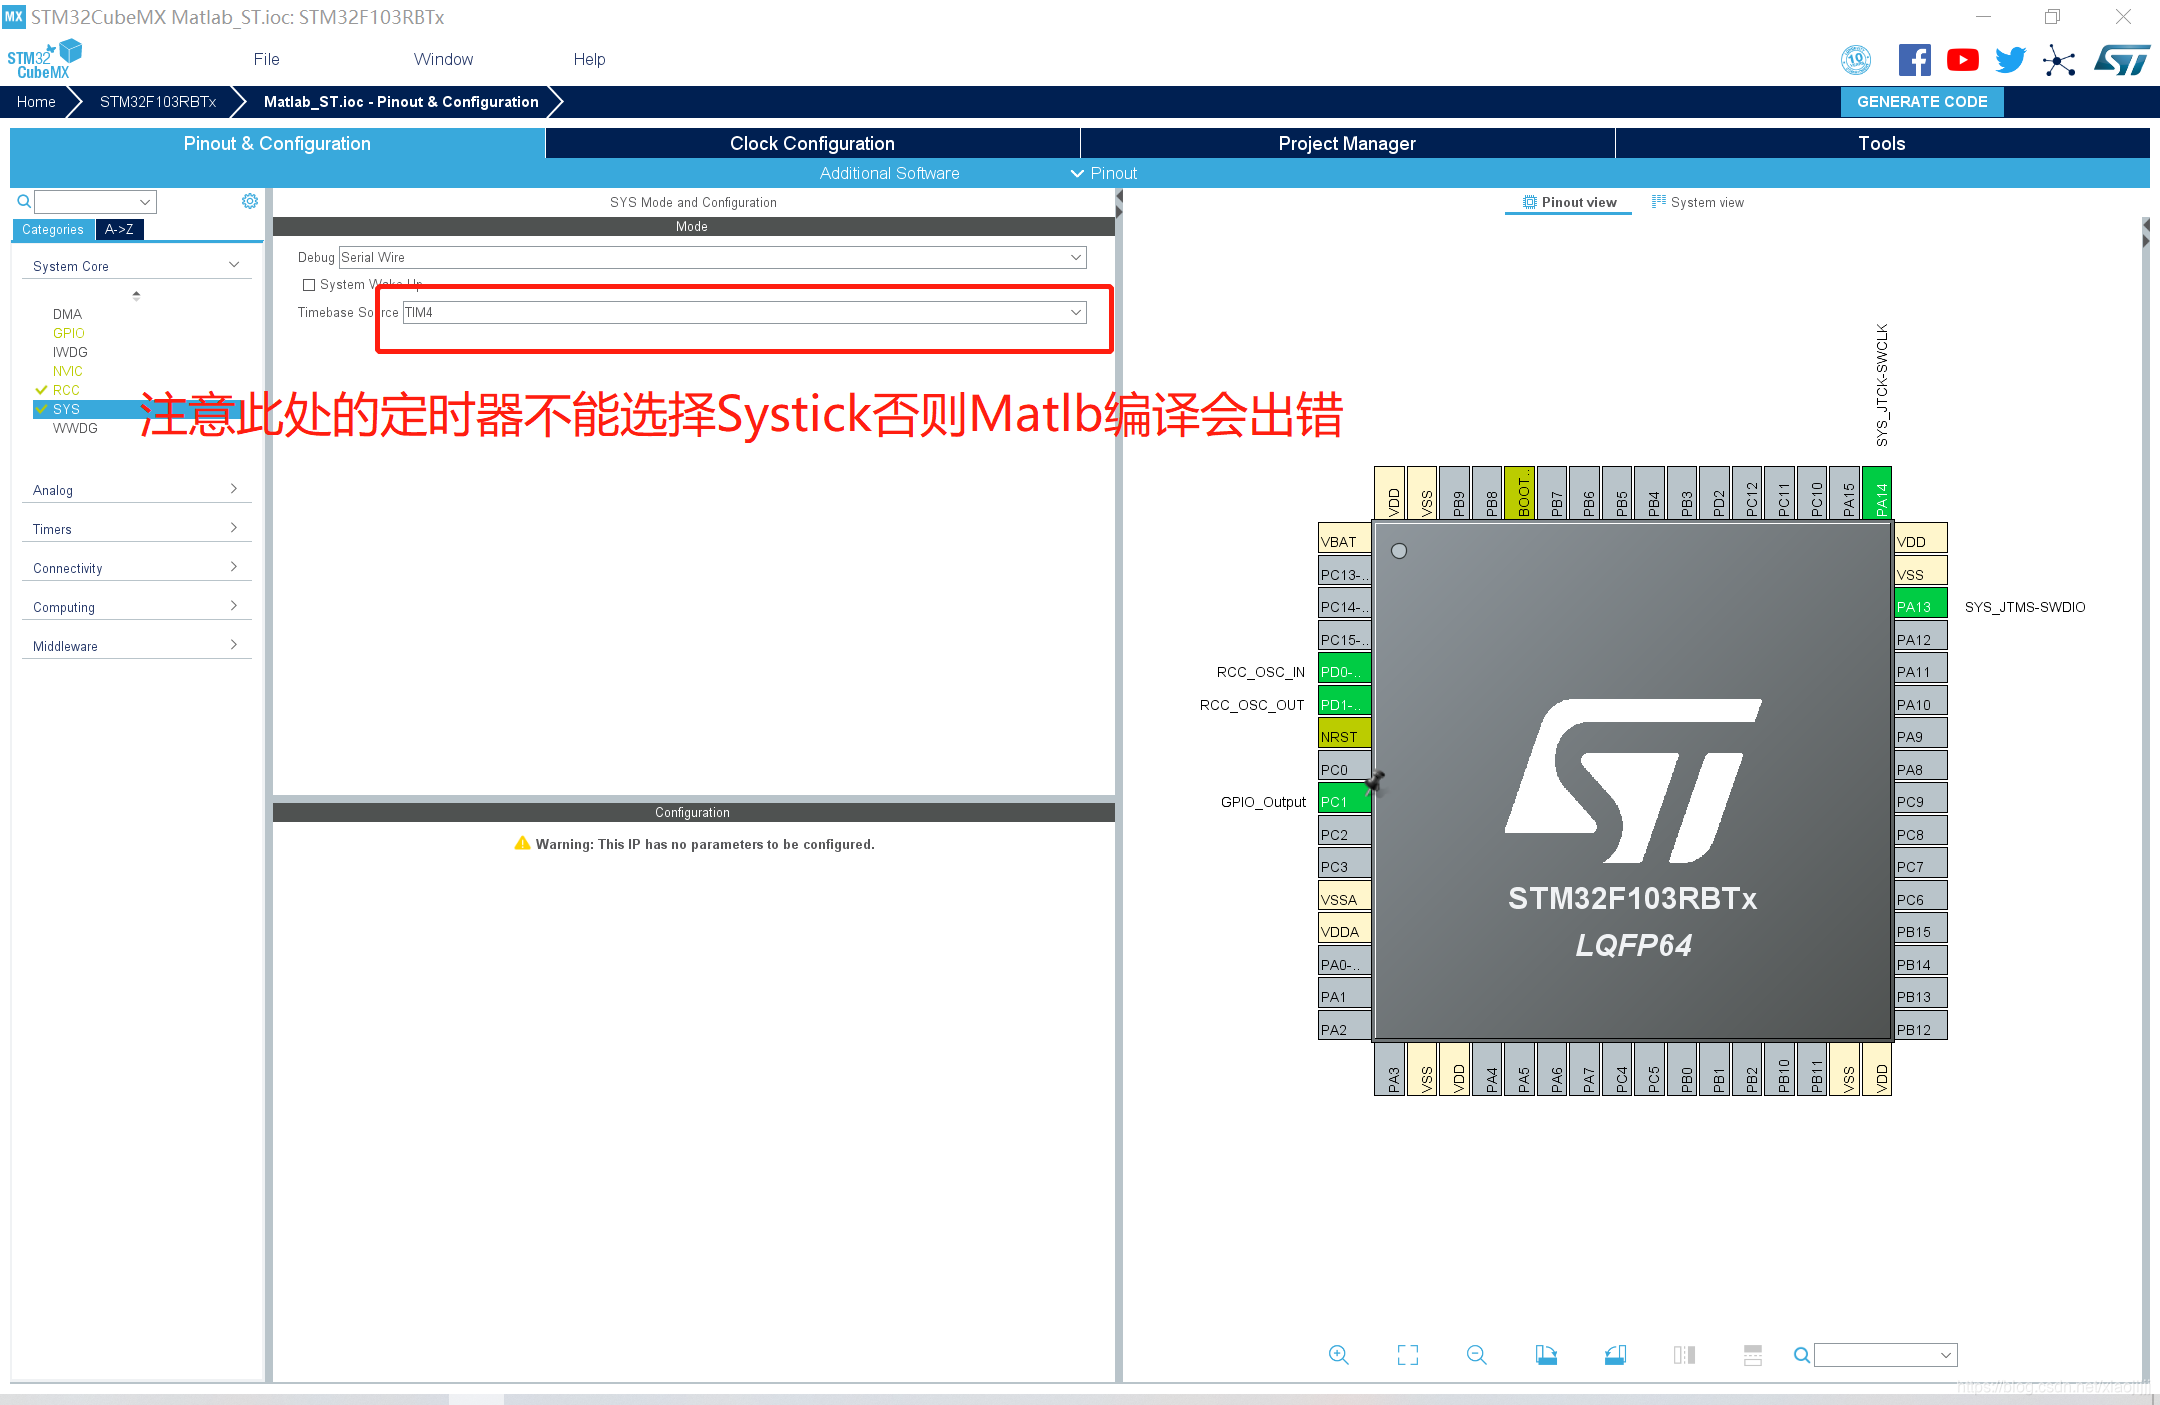Viewport: 2160px width, 1405px height.
Task: Click the GENERATE CODE button
Action: click(x=1922, y=101)
